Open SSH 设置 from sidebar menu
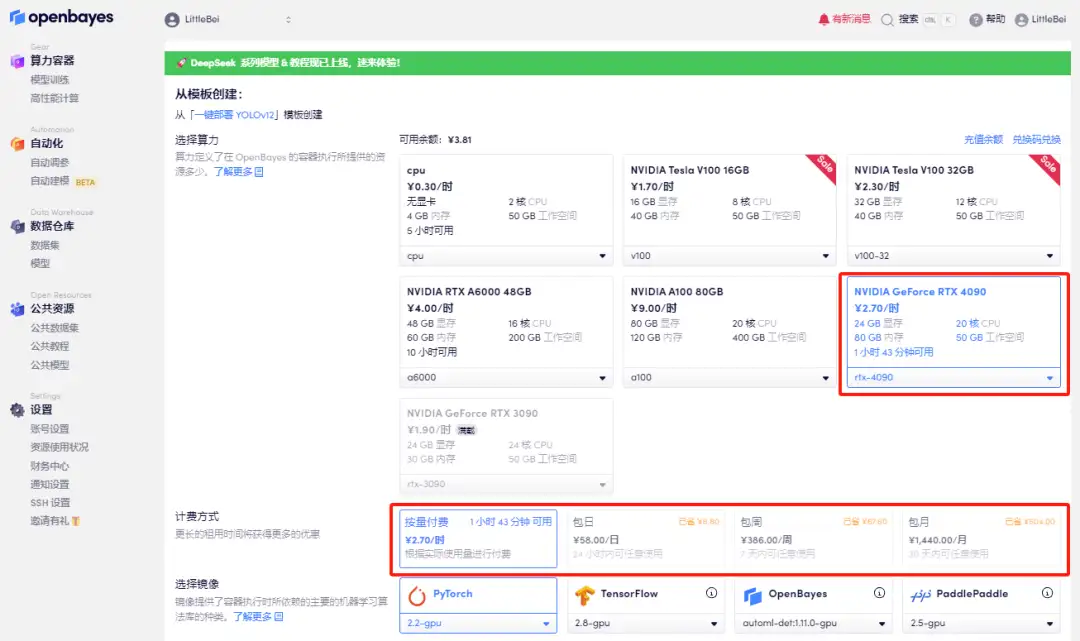The width and height of the screenshot is (1080, 641). tap(50, 502)
